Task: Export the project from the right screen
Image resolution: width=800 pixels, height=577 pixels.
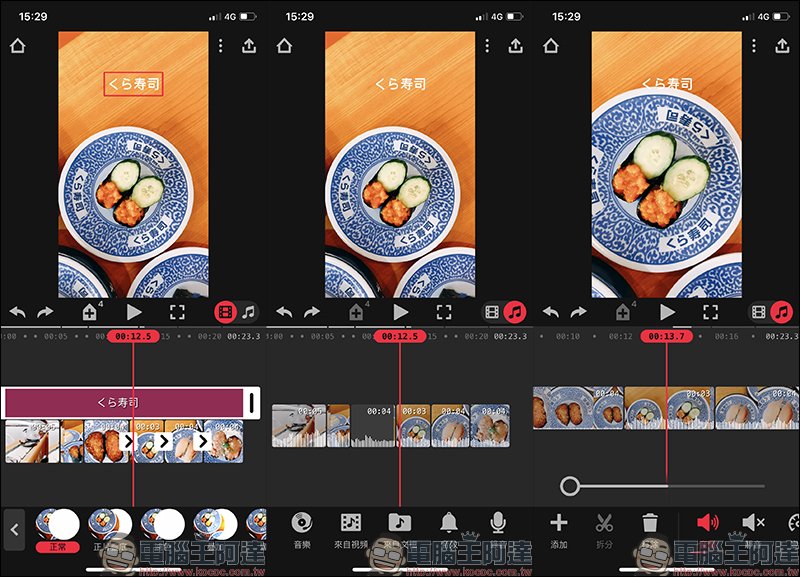Action: click(x=783, y=46)
